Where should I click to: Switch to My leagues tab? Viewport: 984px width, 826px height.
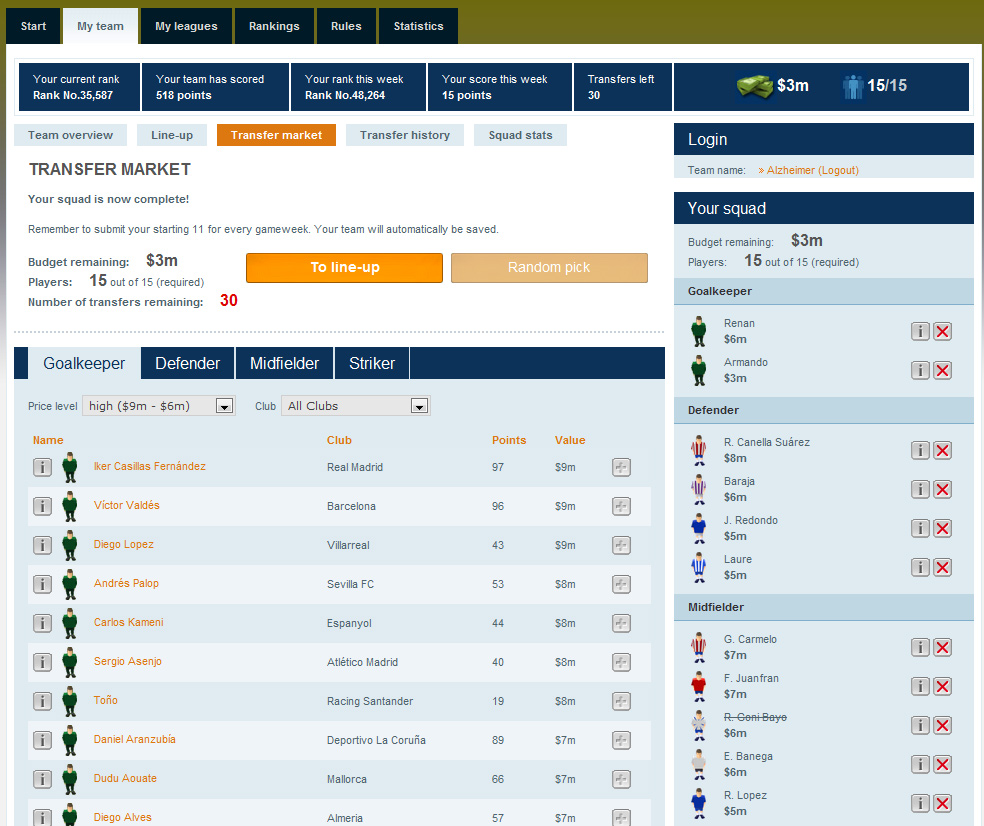pyautogui.click(x=186, y=26)
